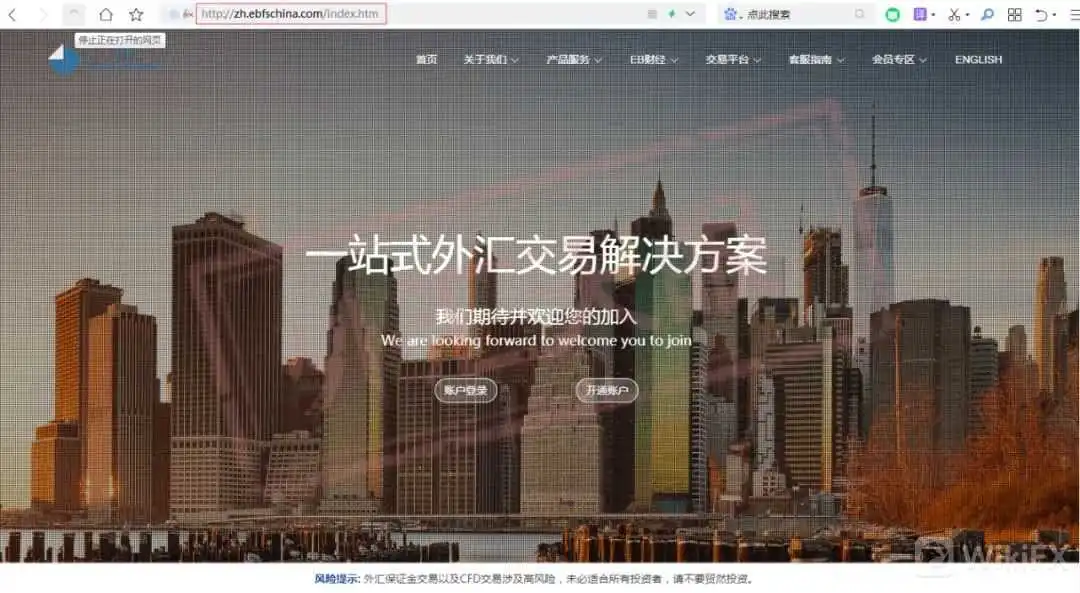Bookmark page with the star icon
The height and width of the screenshot is (593, 1080).
136,14
